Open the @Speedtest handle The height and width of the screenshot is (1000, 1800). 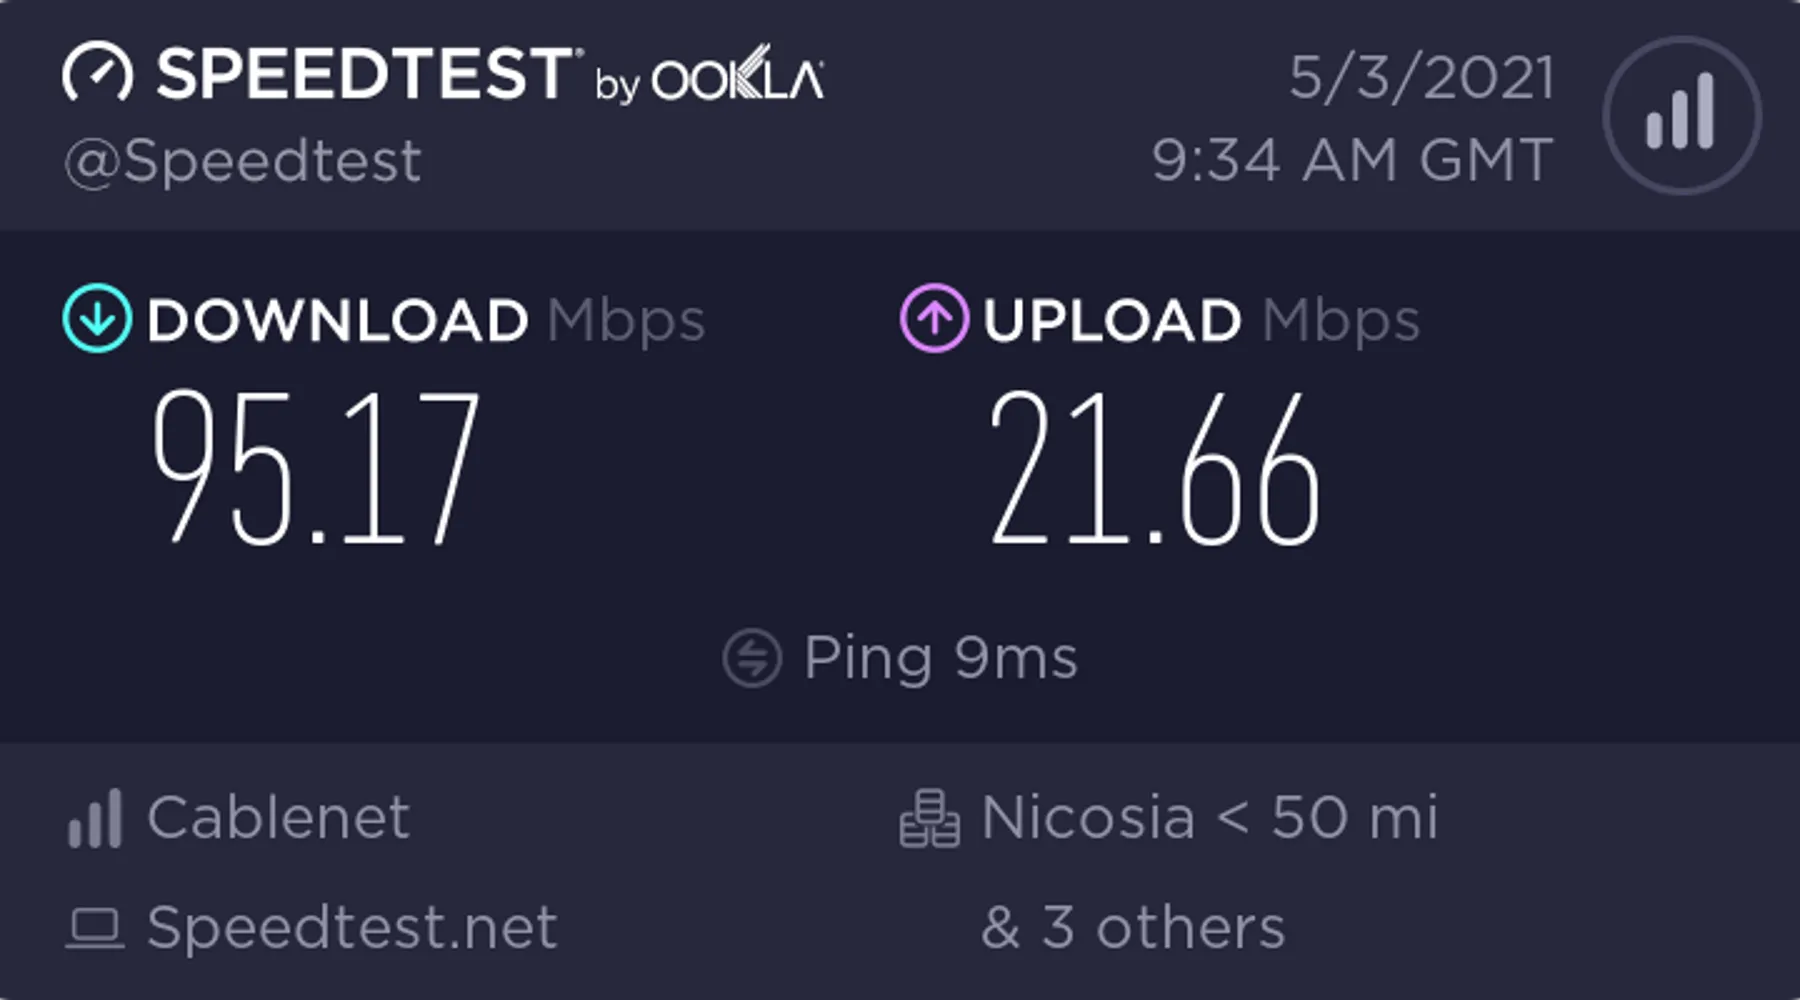pyautogui.click(x=243, y=161)
